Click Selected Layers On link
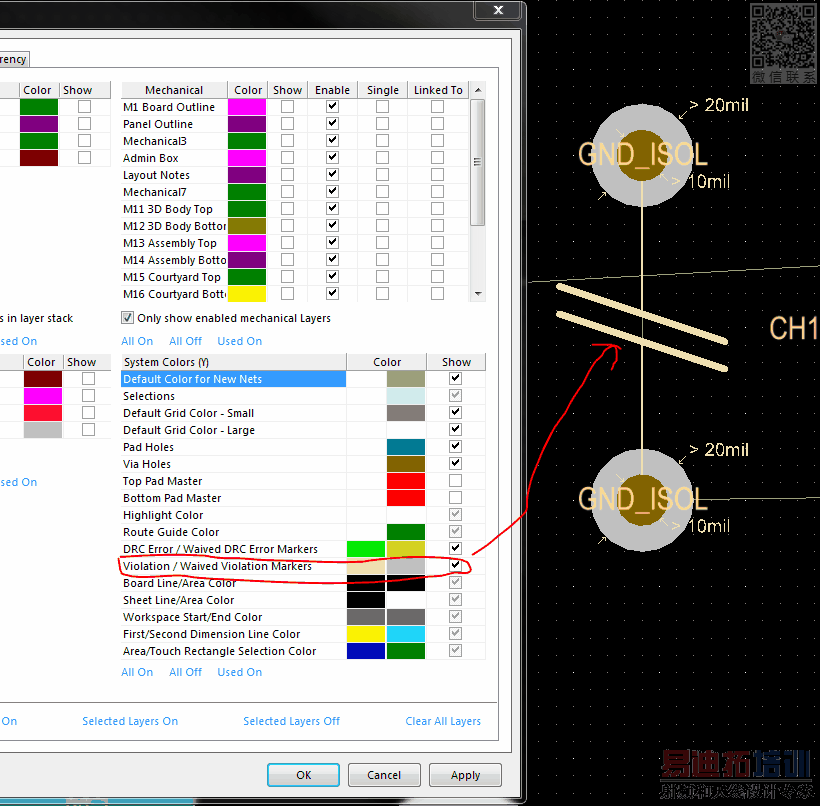The width and height of the screenshot is (820, 806). [x=130, y=721]
